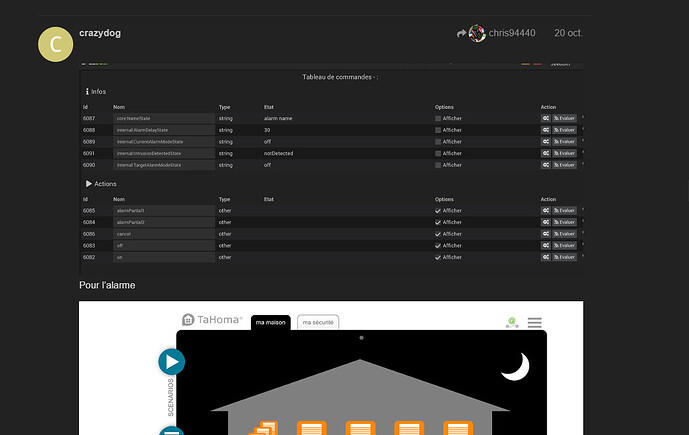Click Evaluer button for alarmPartial1
The height and width of the screenshot is (435, 689).
tap(564, 210)
